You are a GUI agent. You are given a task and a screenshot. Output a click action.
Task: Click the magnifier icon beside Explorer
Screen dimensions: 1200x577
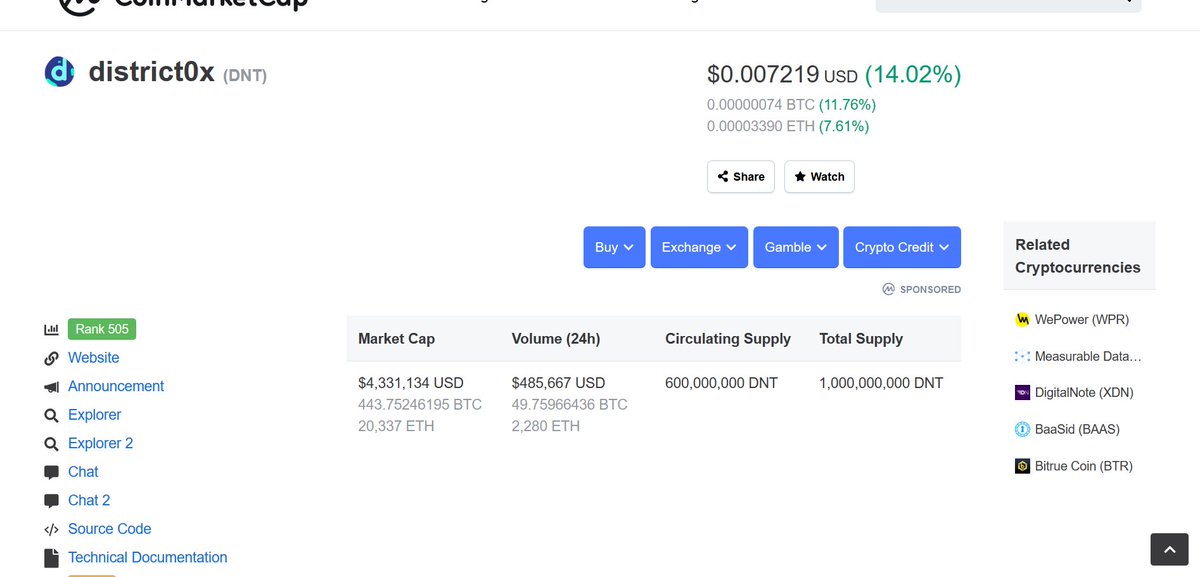click(x=51, y=415)
